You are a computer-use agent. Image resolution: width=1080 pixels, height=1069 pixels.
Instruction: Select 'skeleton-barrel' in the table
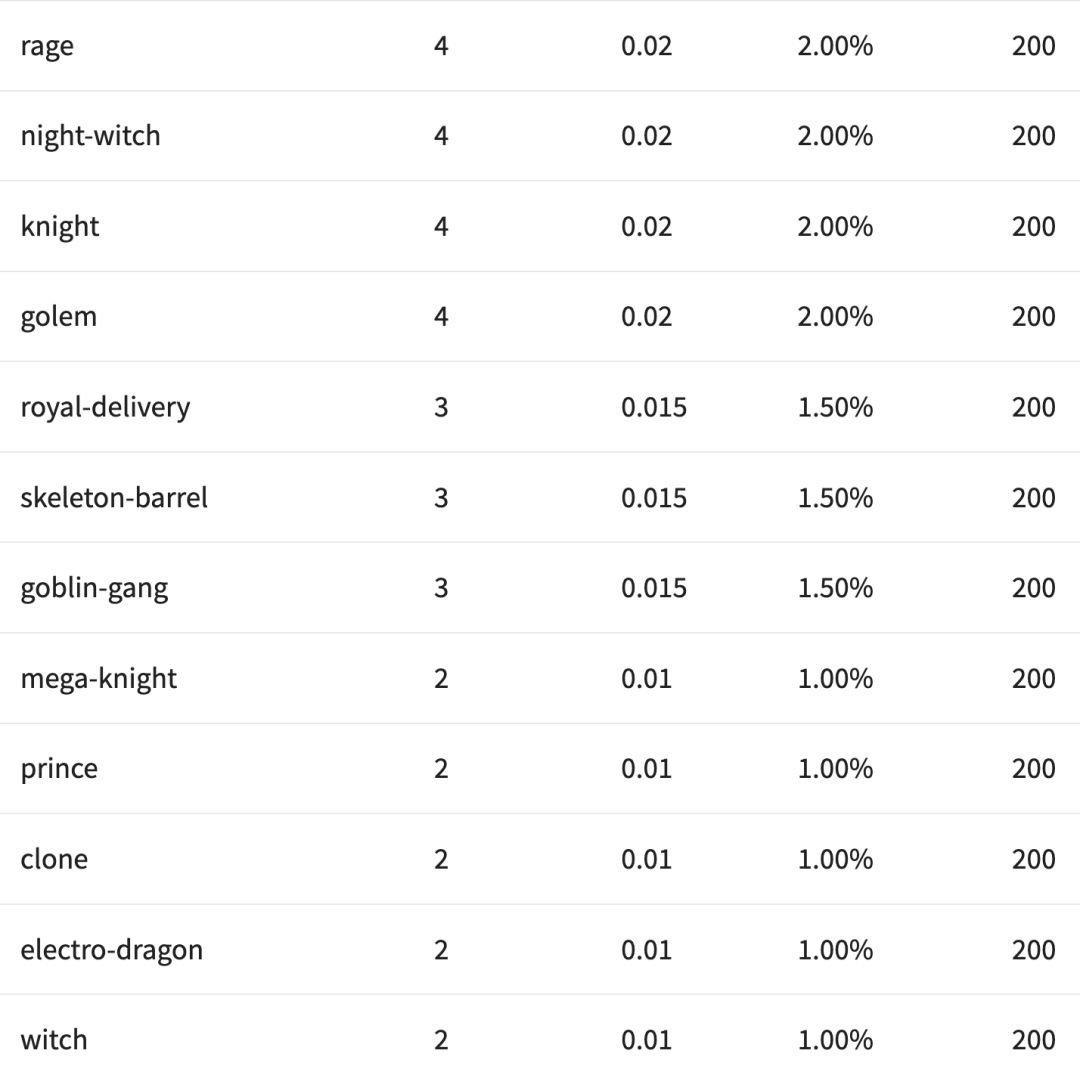[114, 498]
